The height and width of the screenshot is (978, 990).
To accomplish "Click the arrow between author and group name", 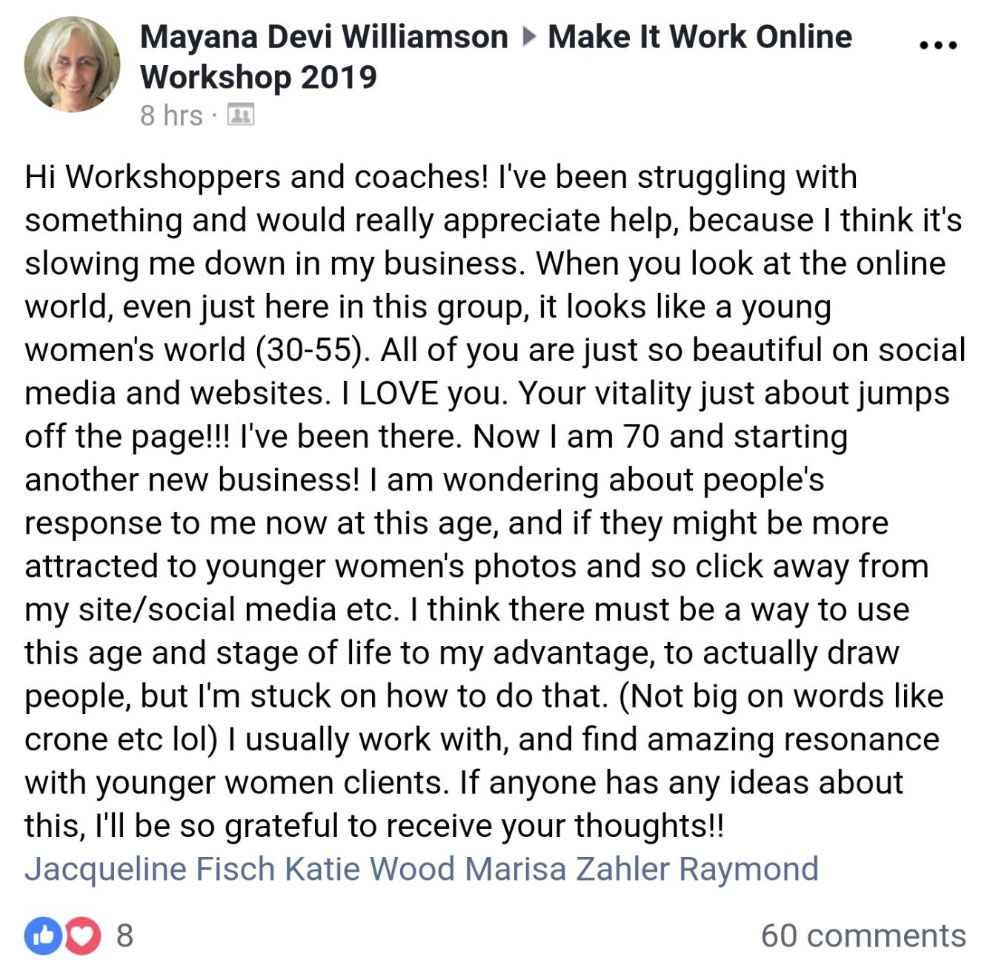I will 528,38.
